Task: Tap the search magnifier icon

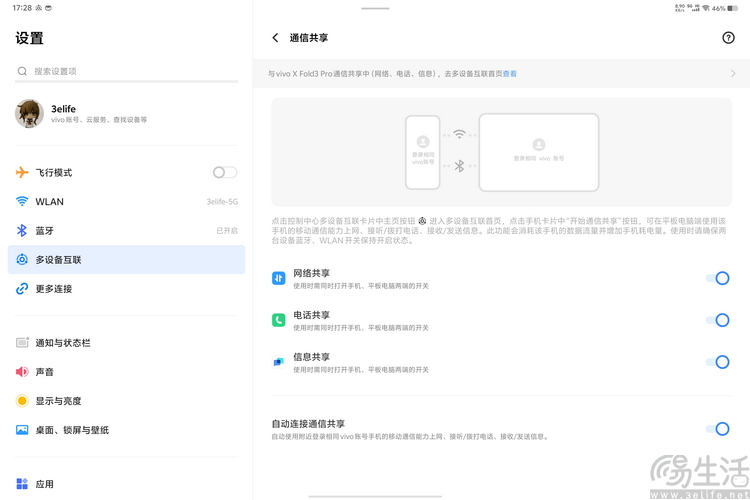Action: 22,71
